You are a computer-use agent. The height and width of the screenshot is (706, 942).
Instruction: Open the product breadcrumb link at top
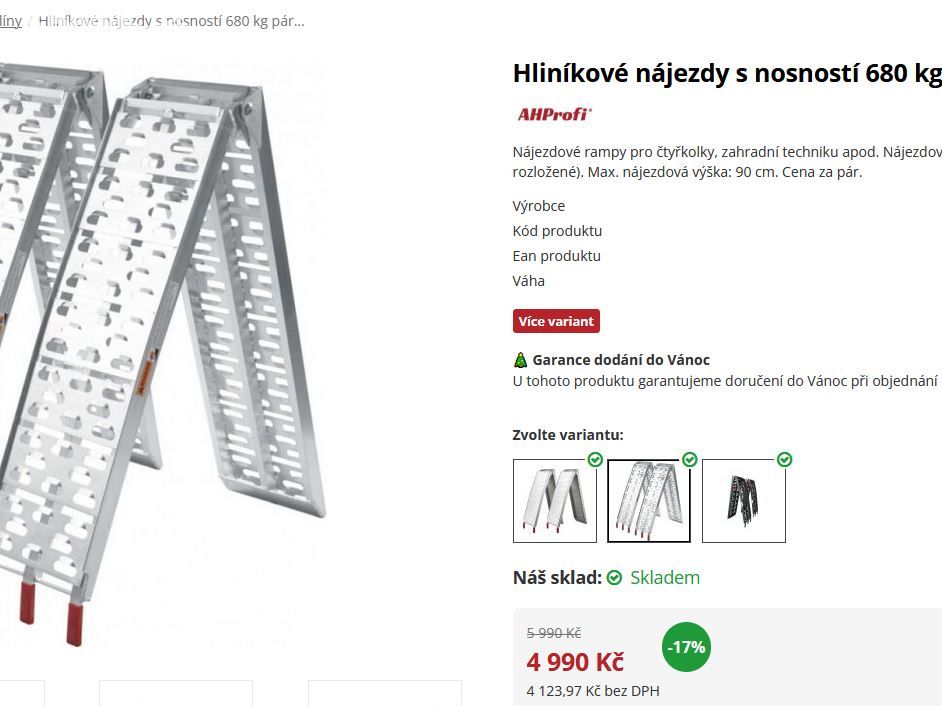tap(171, 21)
